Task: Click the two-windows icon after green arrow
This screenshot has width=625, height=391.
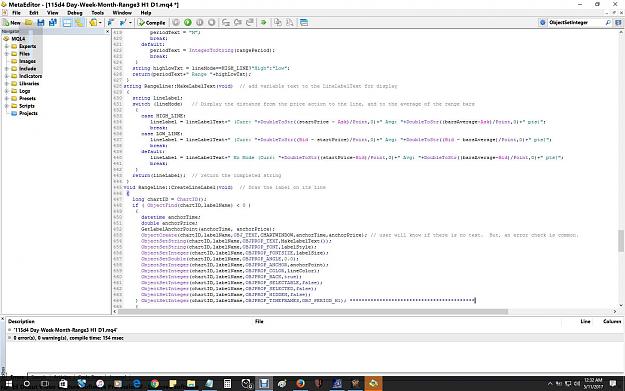Action: (x=277, y=23)
